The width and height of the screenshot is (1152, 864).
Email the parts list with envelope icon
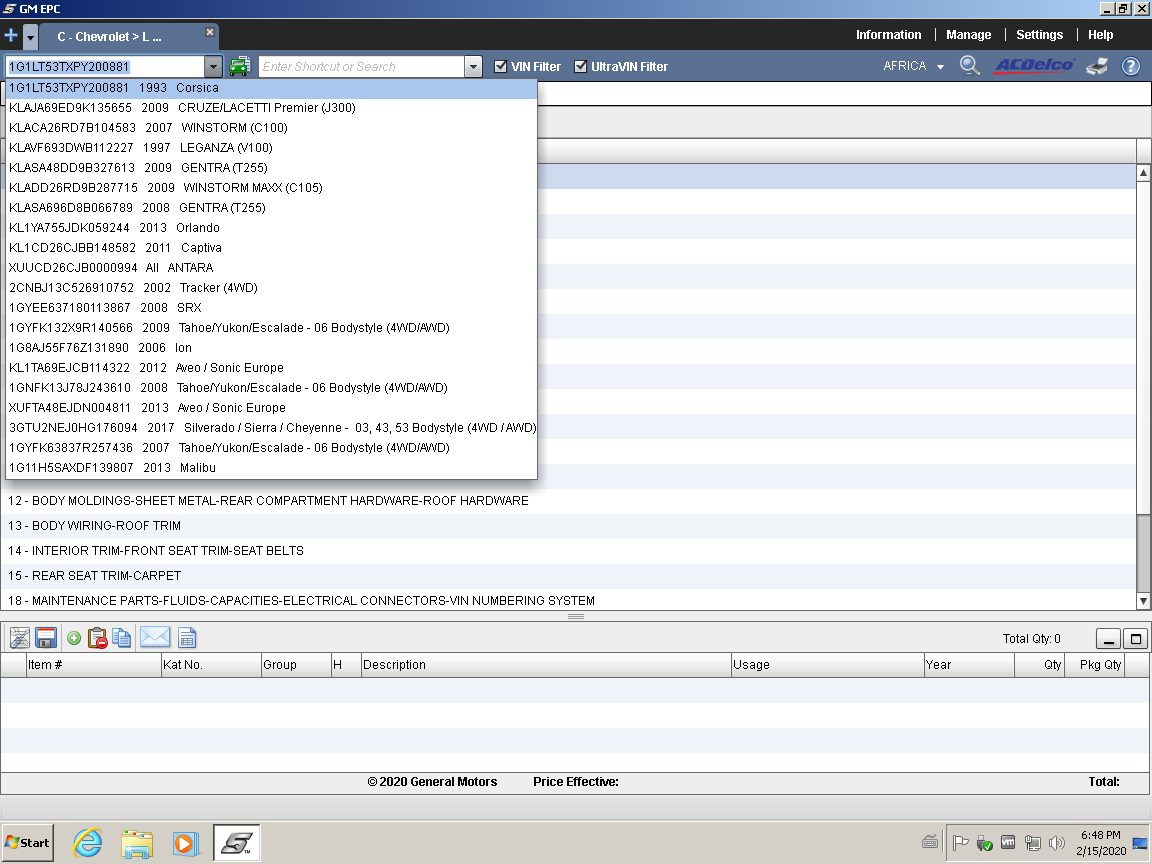pos(154,638)
